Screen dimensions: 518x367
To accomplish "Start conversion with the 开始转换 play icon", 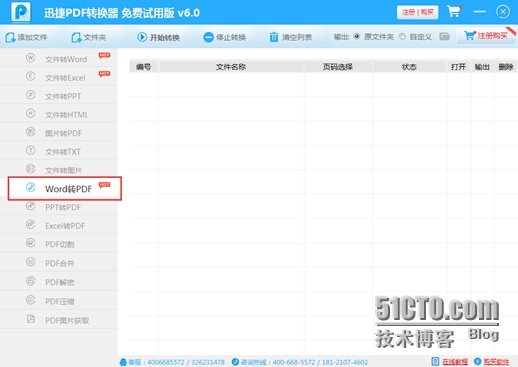I will click(142, 37).
